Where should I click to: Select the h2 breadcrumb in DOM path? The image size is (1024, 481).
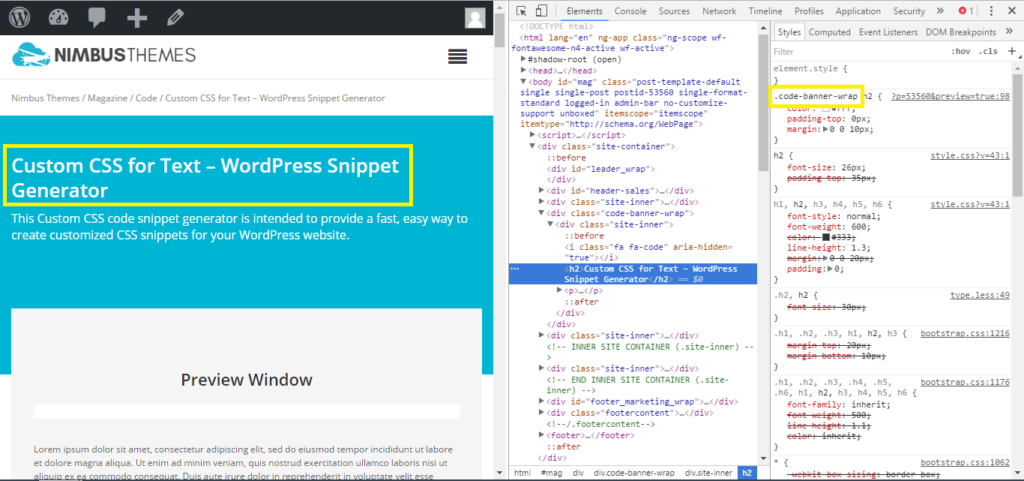tap(747, 473)
